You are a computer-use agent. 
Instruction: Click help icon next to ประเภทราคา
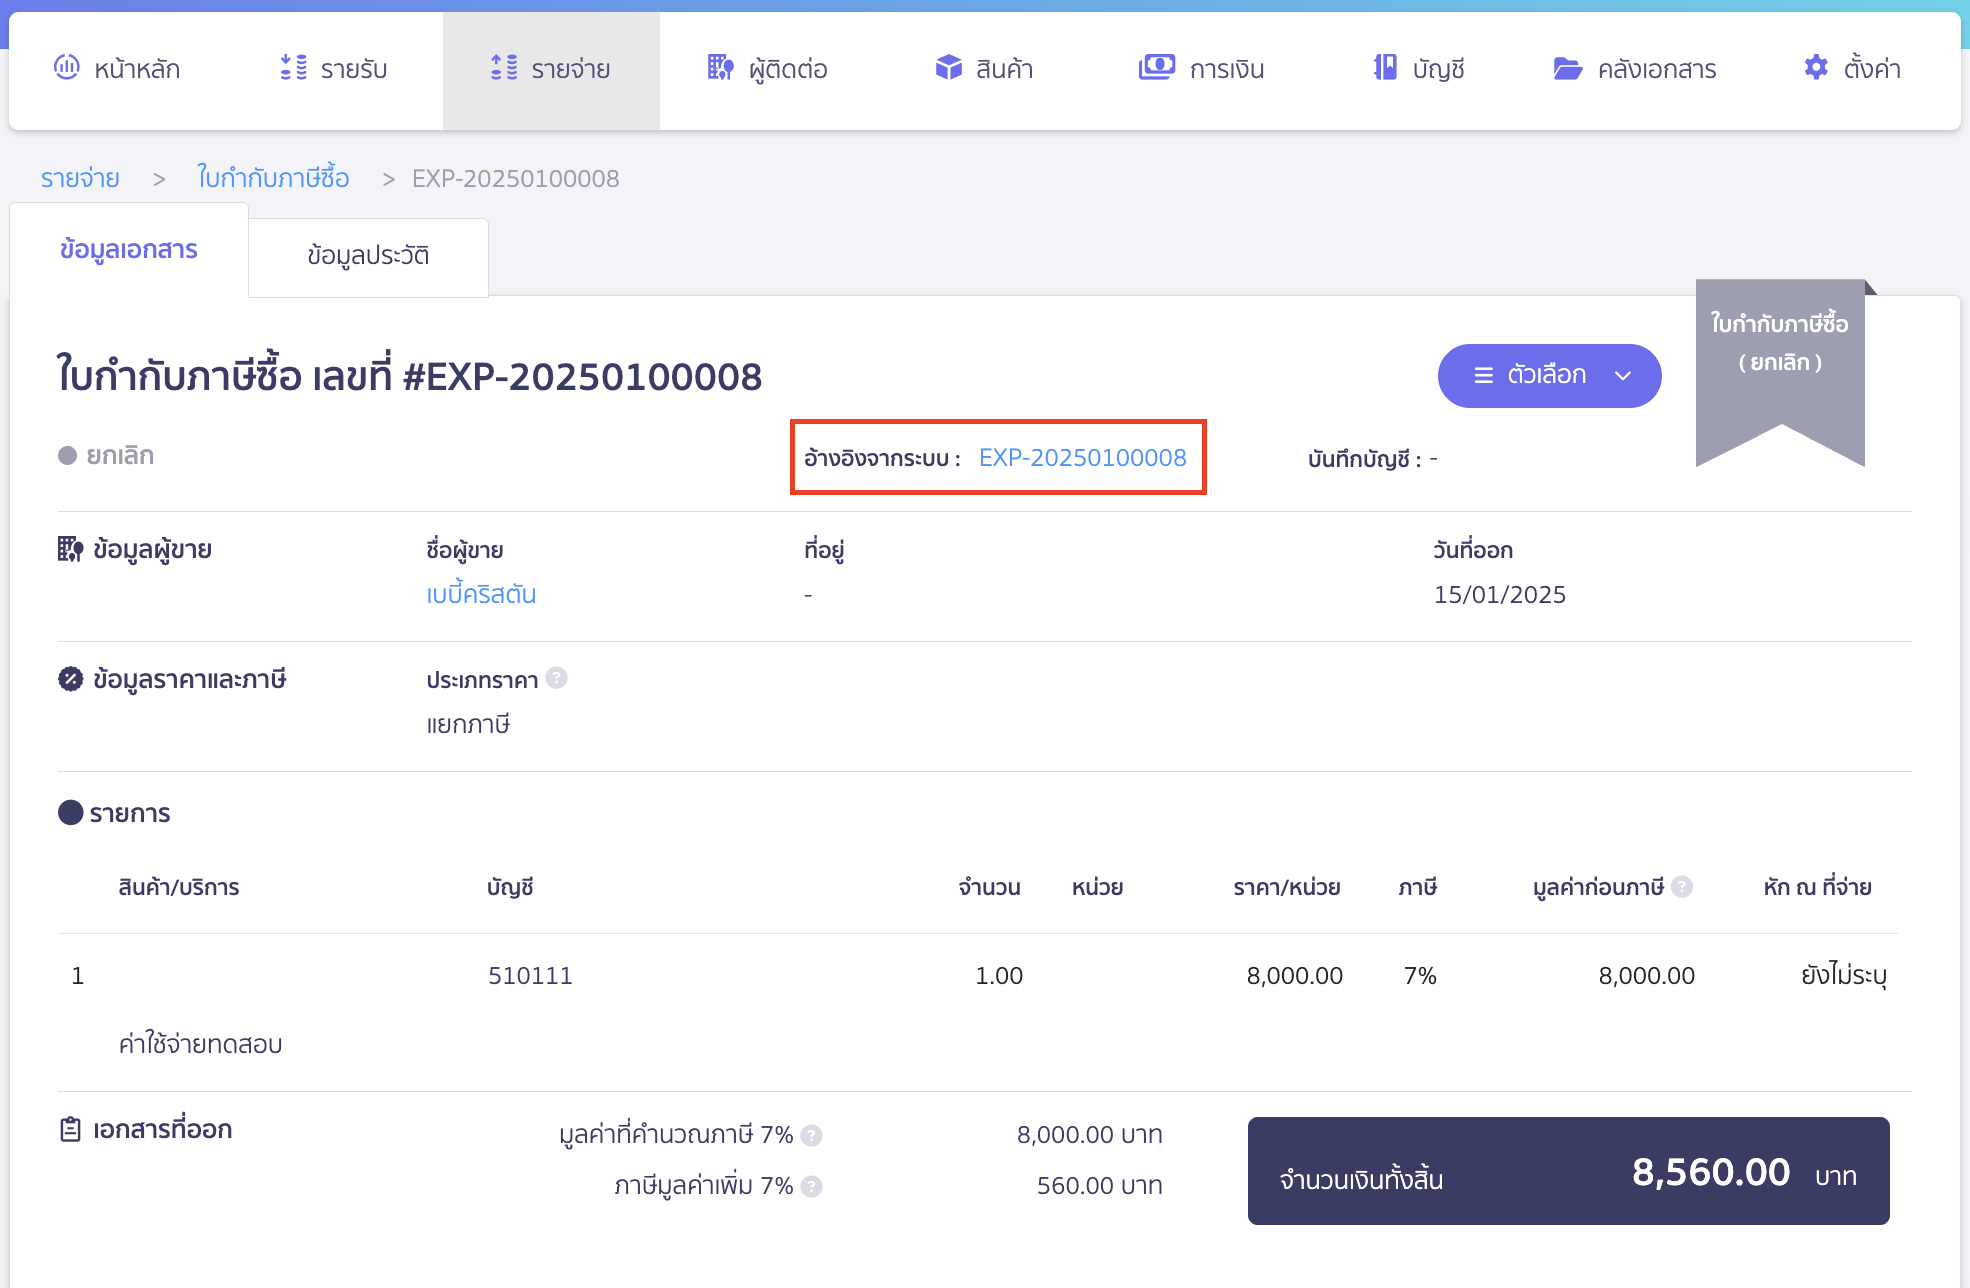click(557, 678)
